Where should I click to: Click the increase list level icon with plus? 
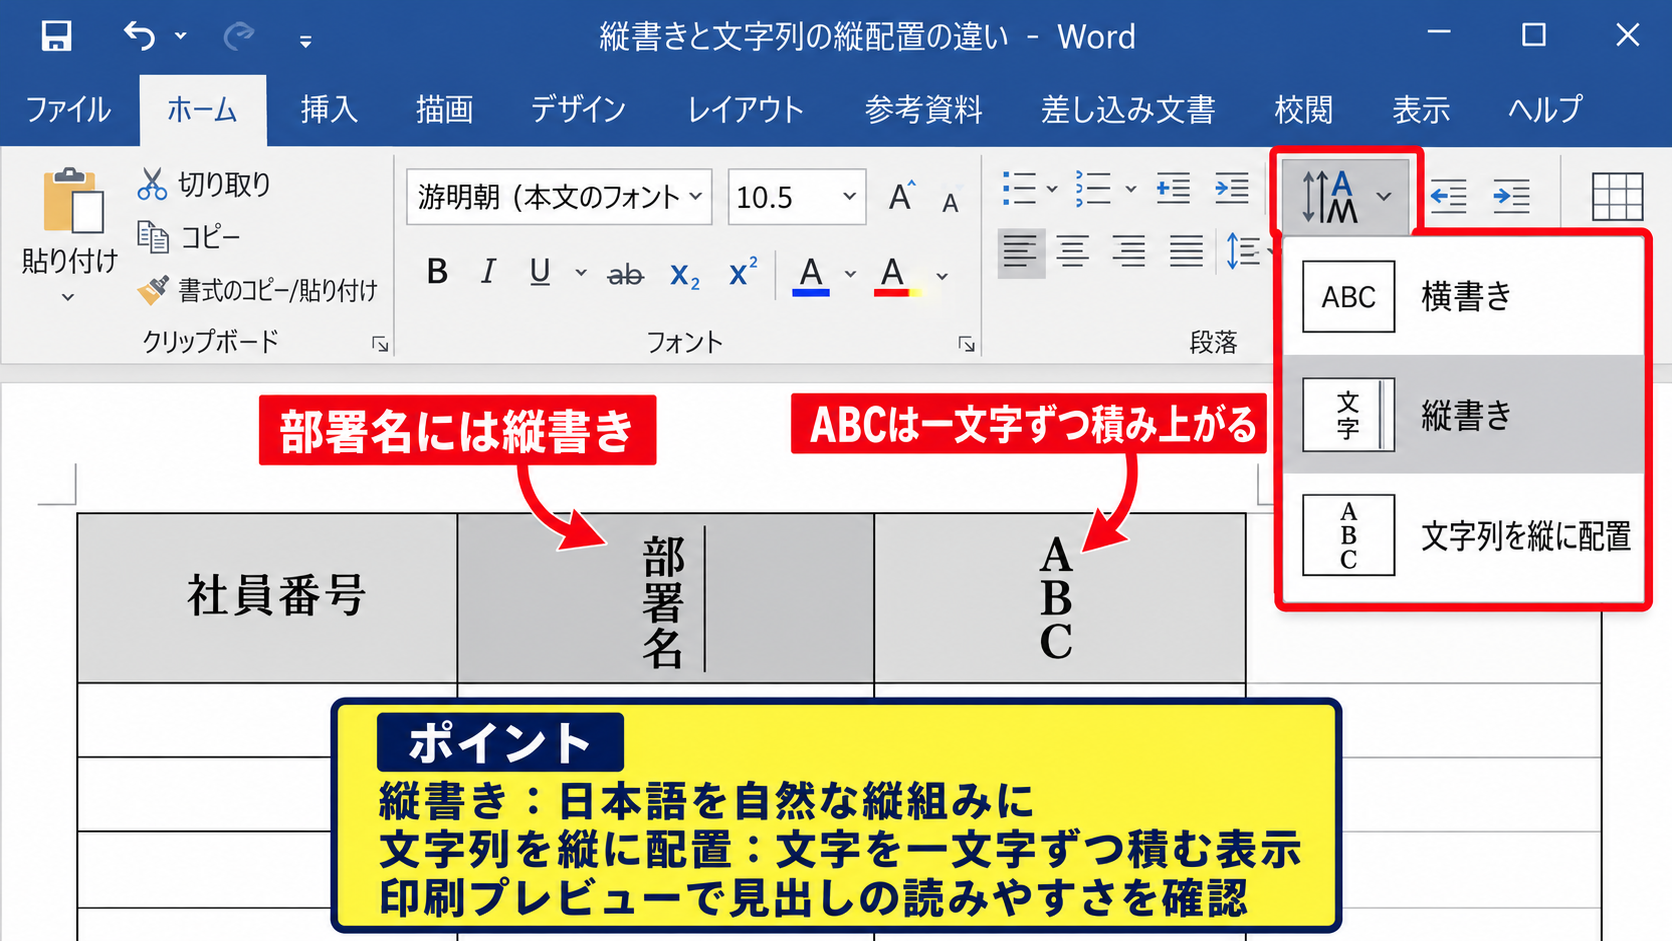(x=1173, y=188)
